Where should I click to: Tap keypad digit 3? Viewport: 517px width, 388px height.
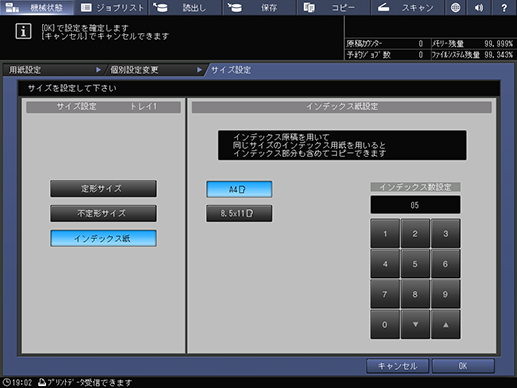(446, 233)
